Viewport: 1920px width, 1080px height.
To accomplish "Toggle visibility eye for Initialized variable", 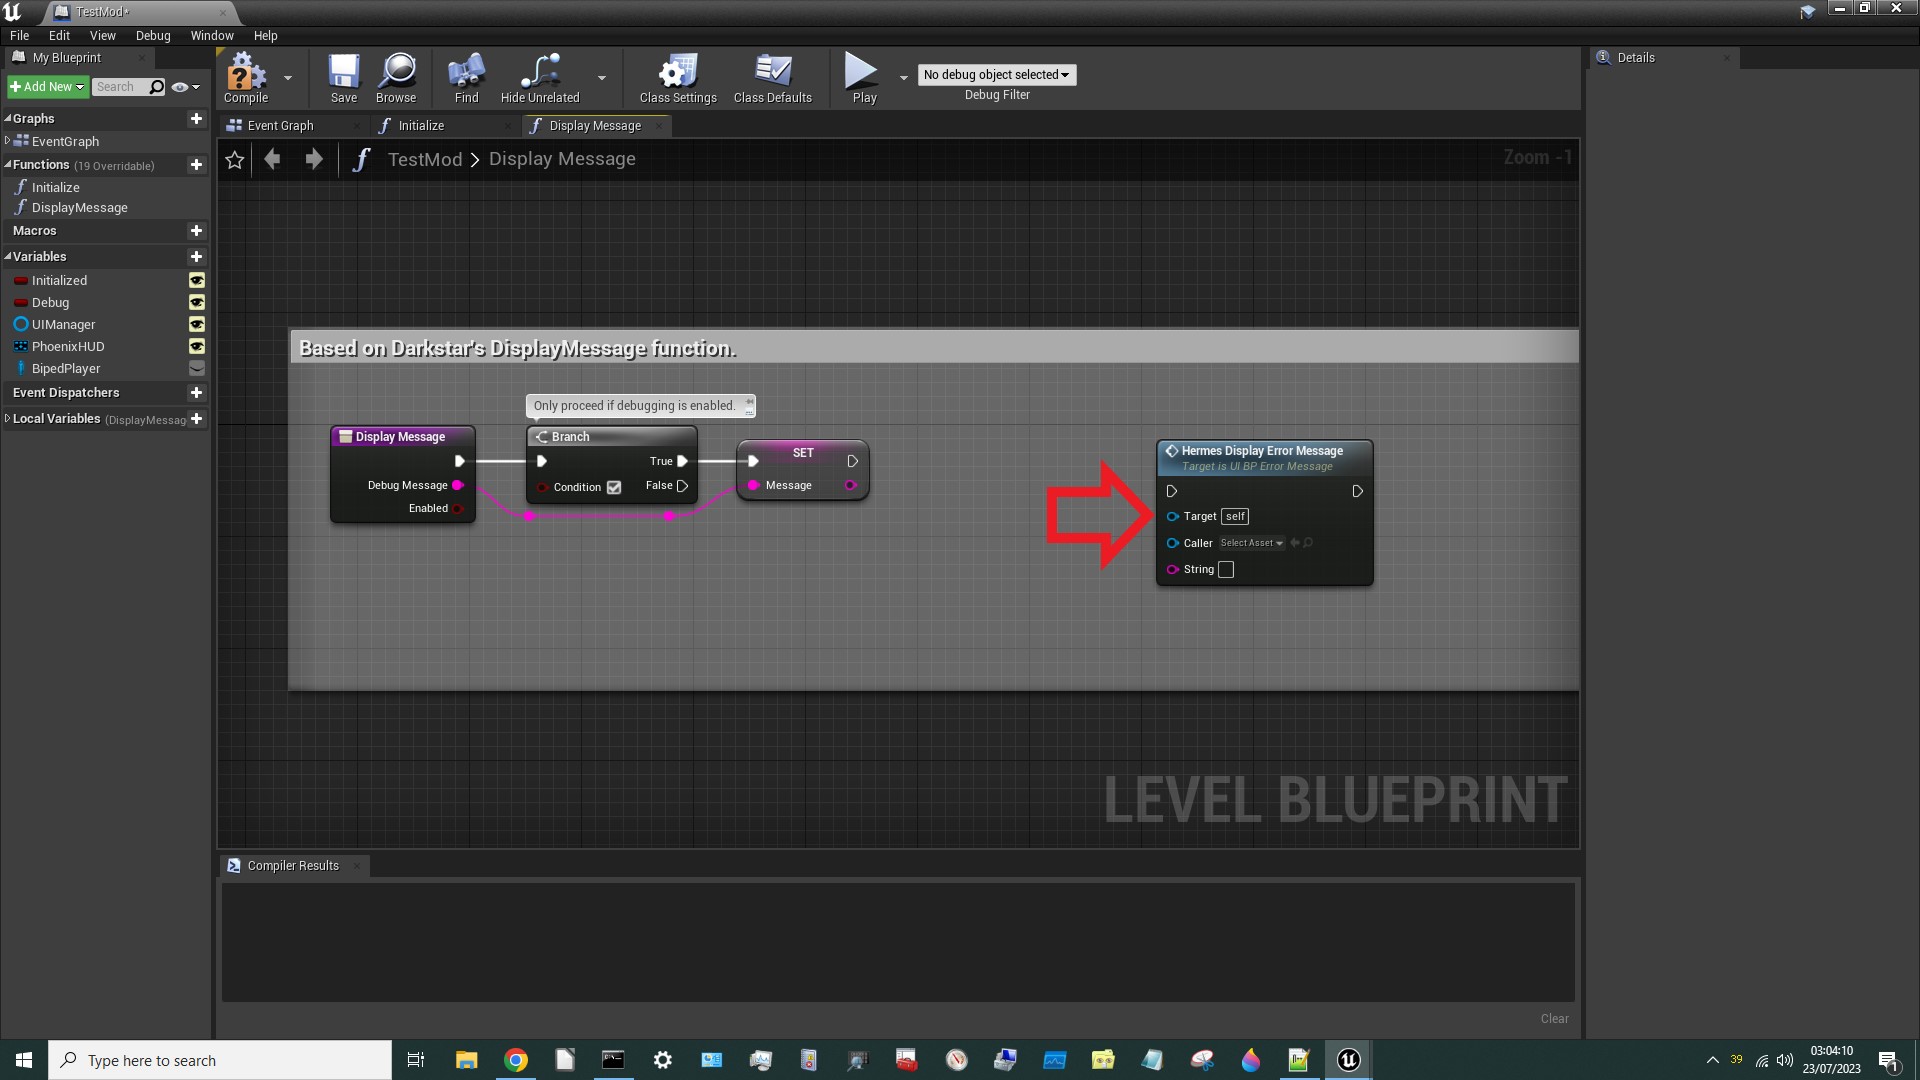I will (197, 281).
